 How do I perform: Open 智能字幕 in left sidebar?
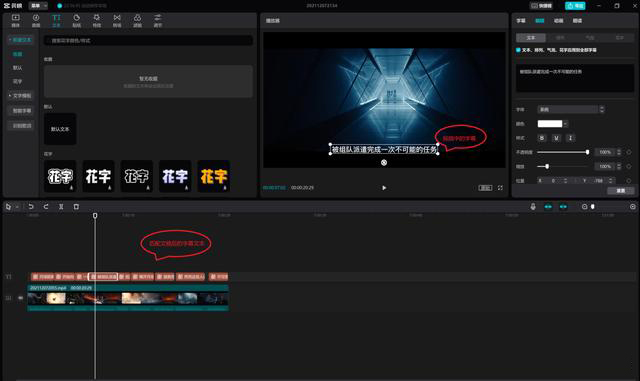(22, 111)
